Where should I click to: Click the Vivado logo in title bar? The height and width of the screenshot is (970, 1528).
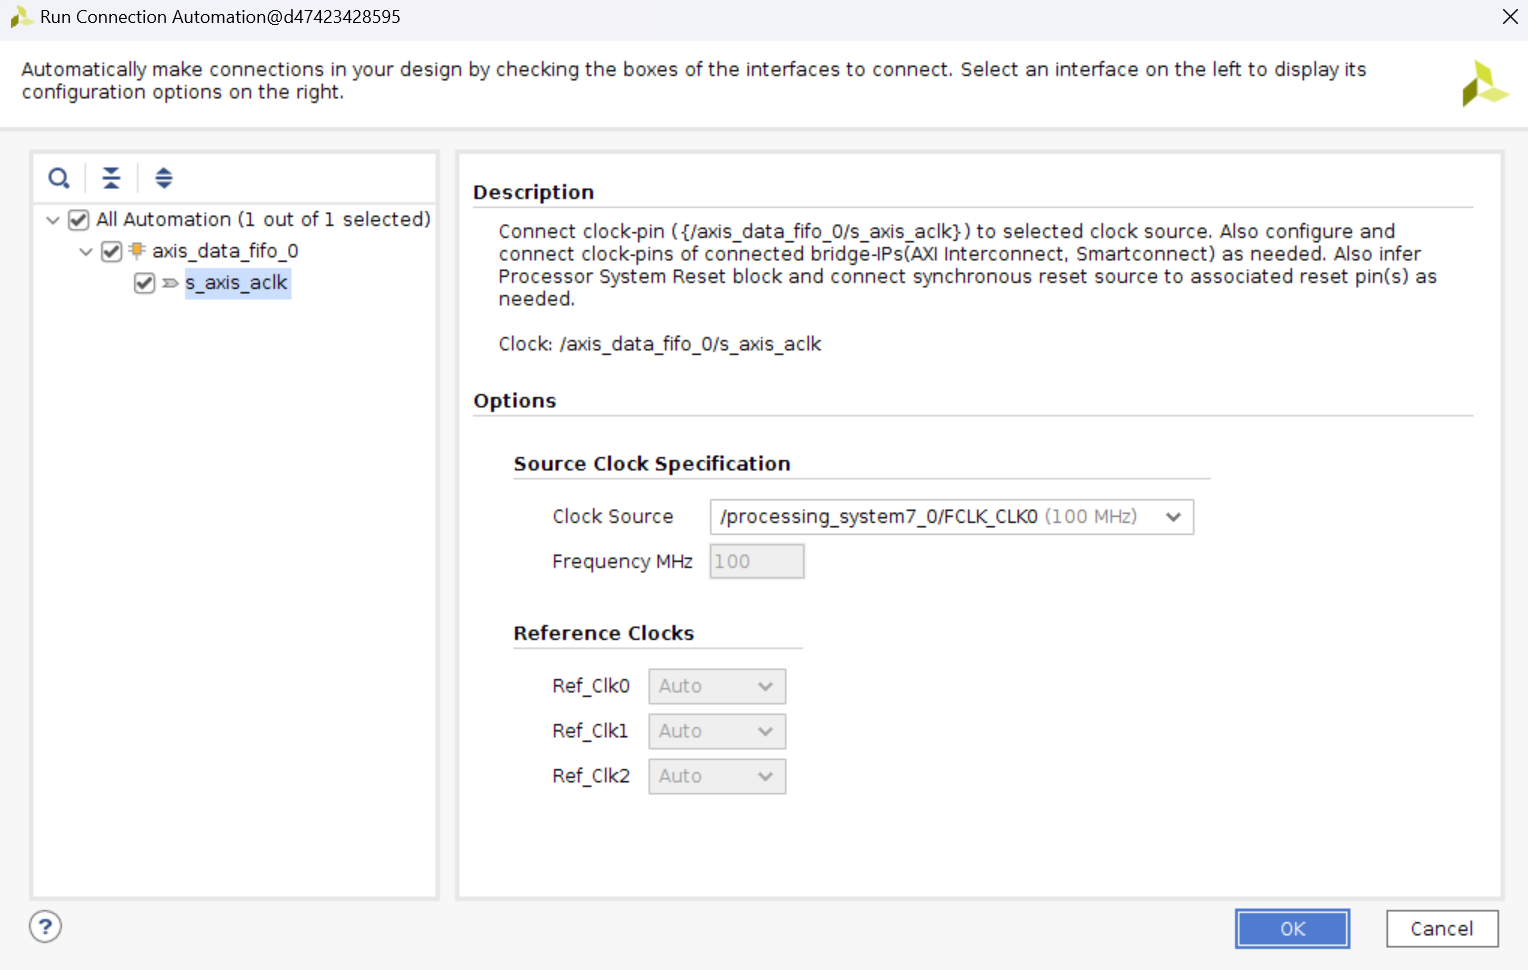click(x=20, y=17)
